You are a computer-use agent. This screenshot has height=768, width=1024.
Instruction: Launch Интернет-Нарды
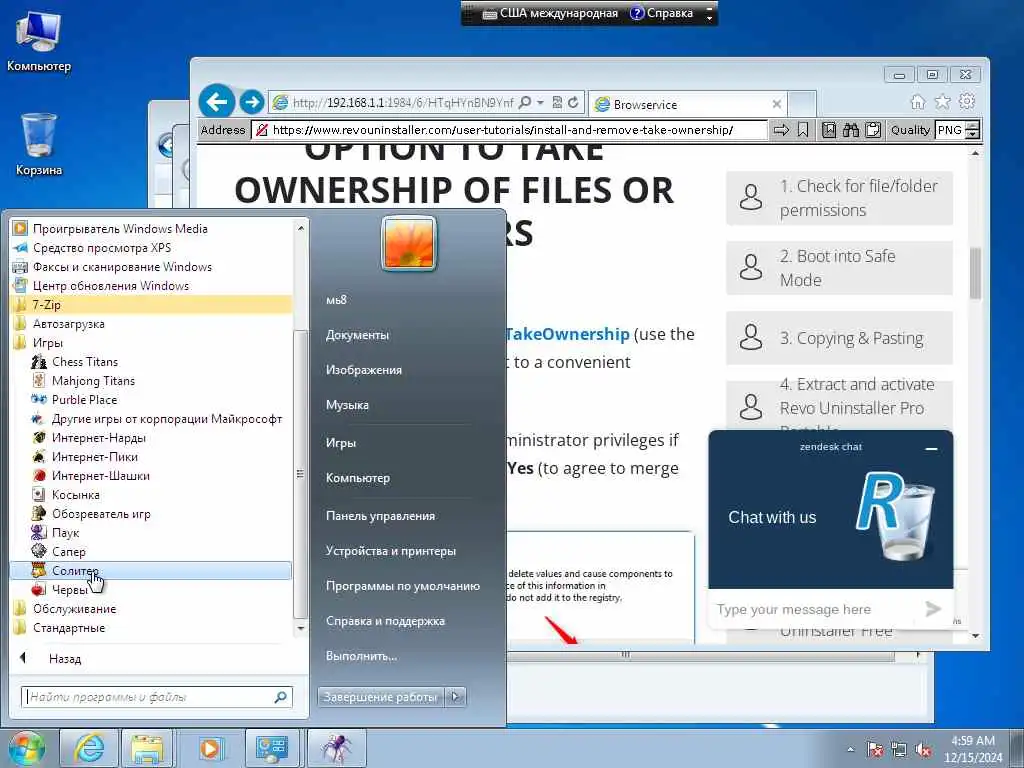[99, 438]
